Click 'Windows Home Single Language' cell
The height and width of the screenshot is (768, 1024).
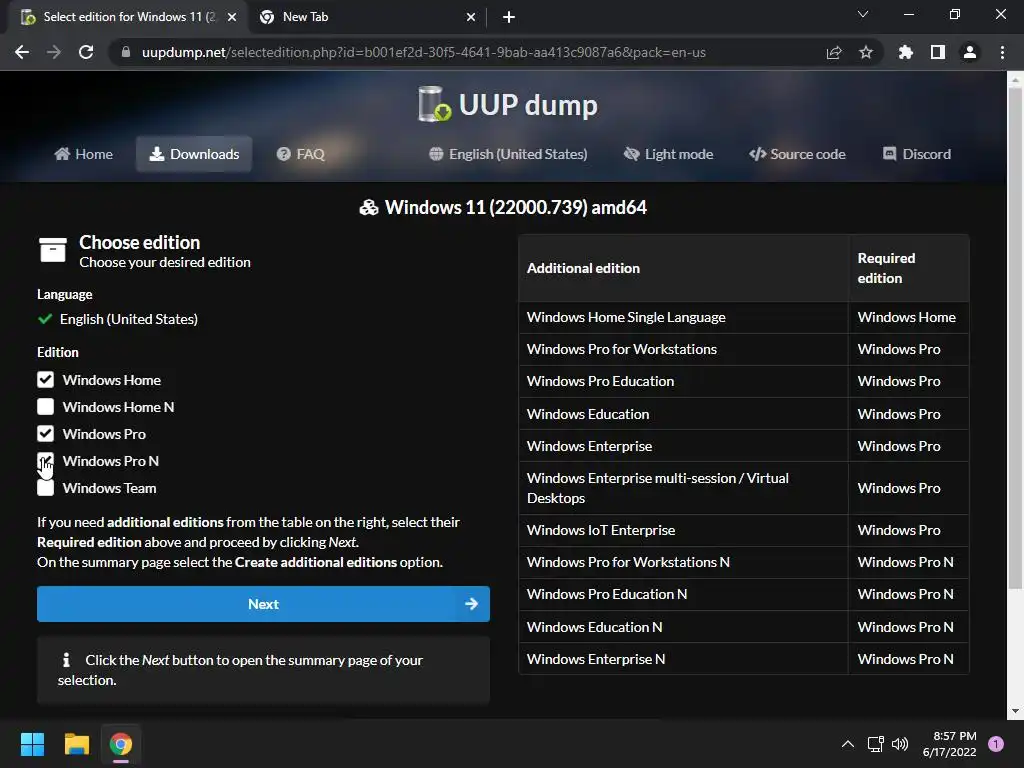click(683, 317)
